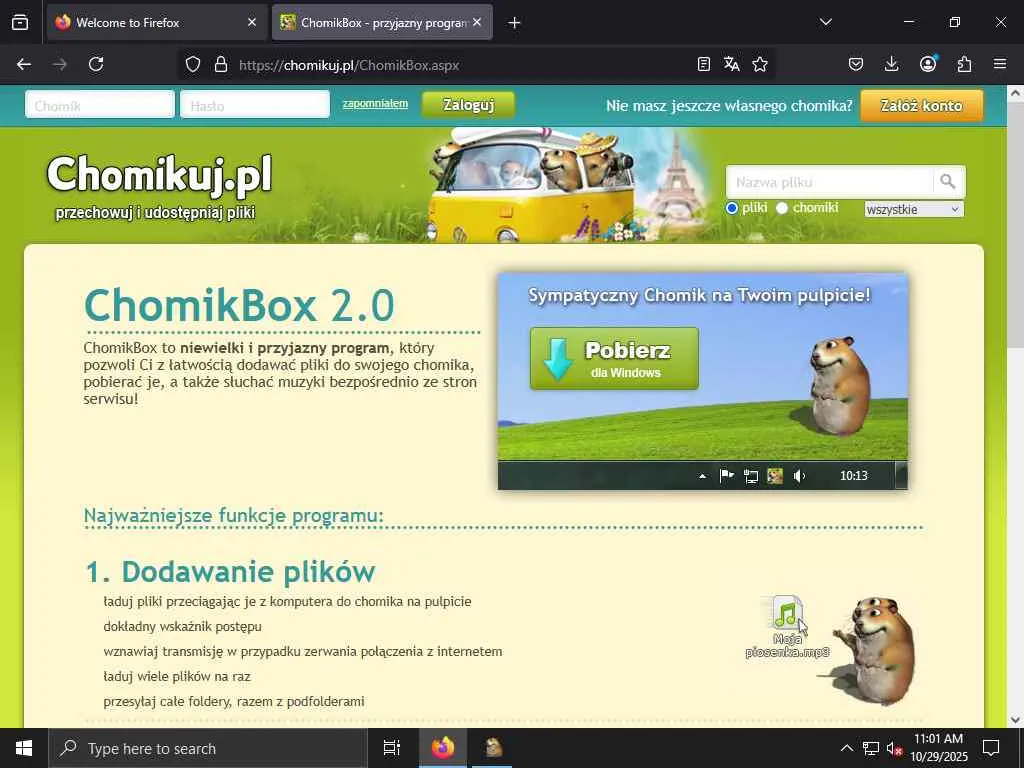1024x768 pixels.
Task: Click Załóż konto button
Action: tap(921, 106)
